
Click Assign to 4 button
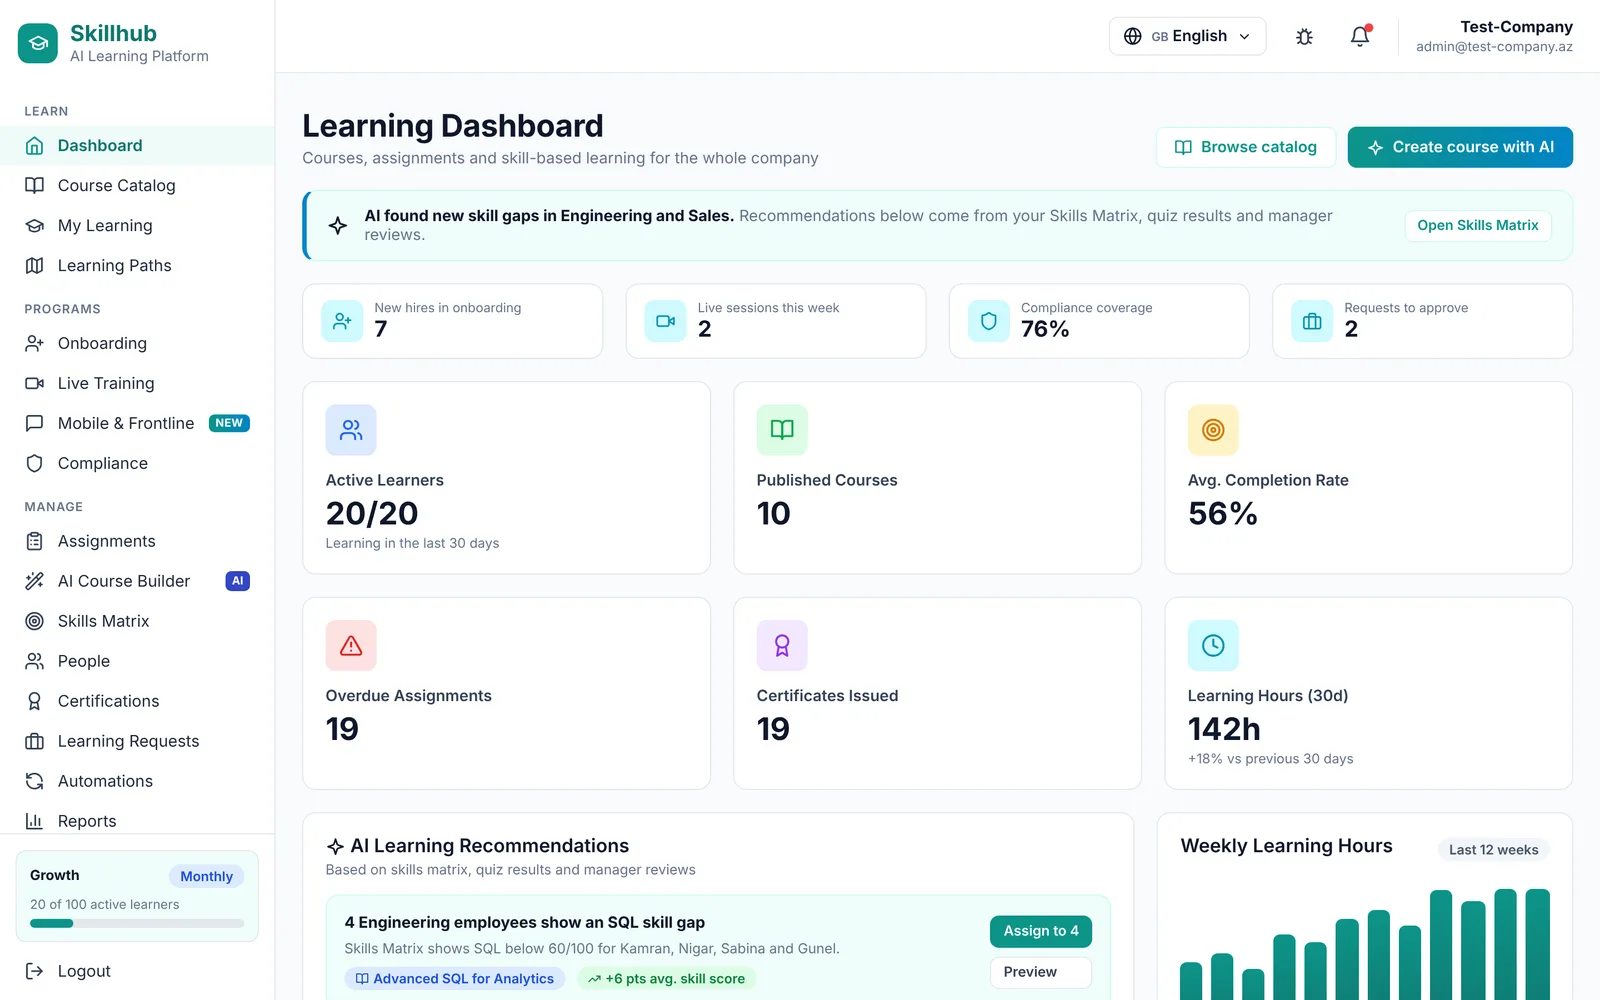click(1041, 931)
